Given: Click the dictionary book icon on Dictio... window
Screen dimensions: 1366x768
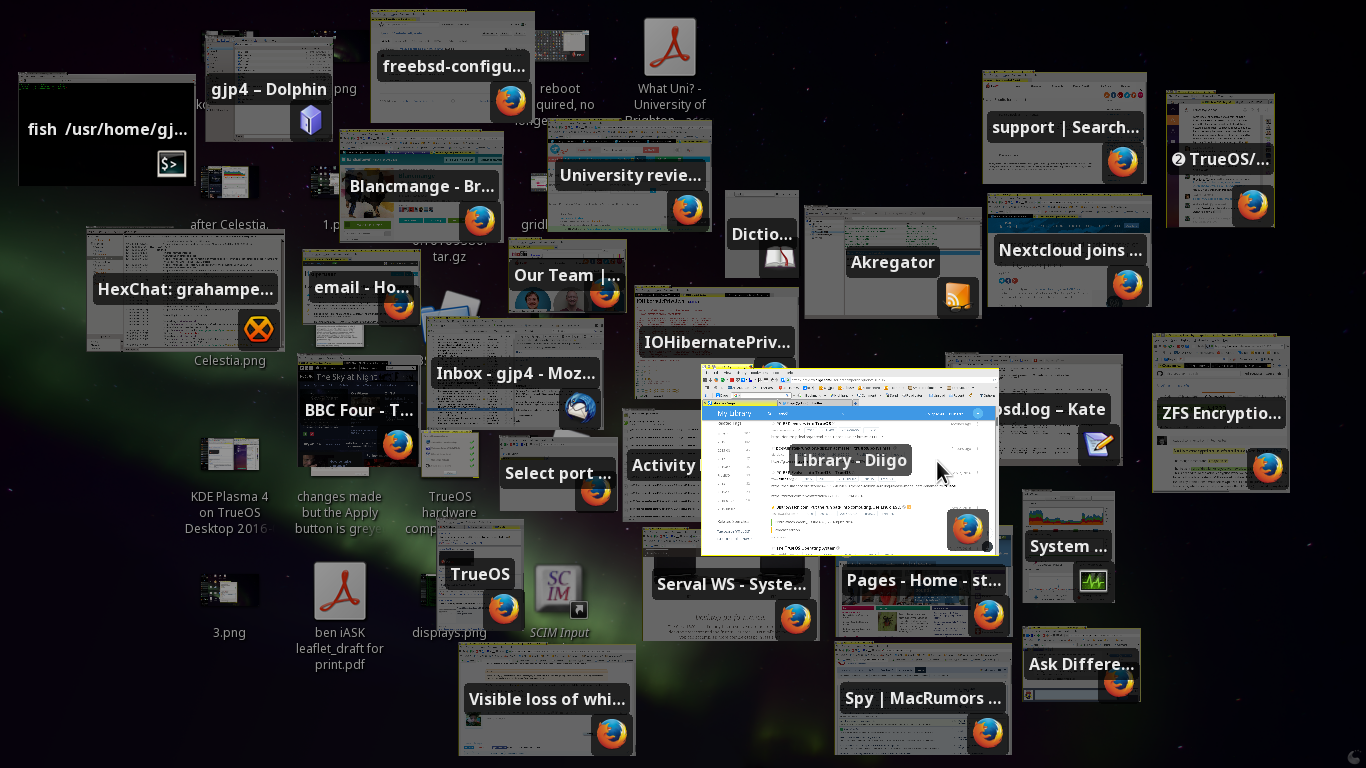Looking at the screenshot, I should [x=779, y=260].
